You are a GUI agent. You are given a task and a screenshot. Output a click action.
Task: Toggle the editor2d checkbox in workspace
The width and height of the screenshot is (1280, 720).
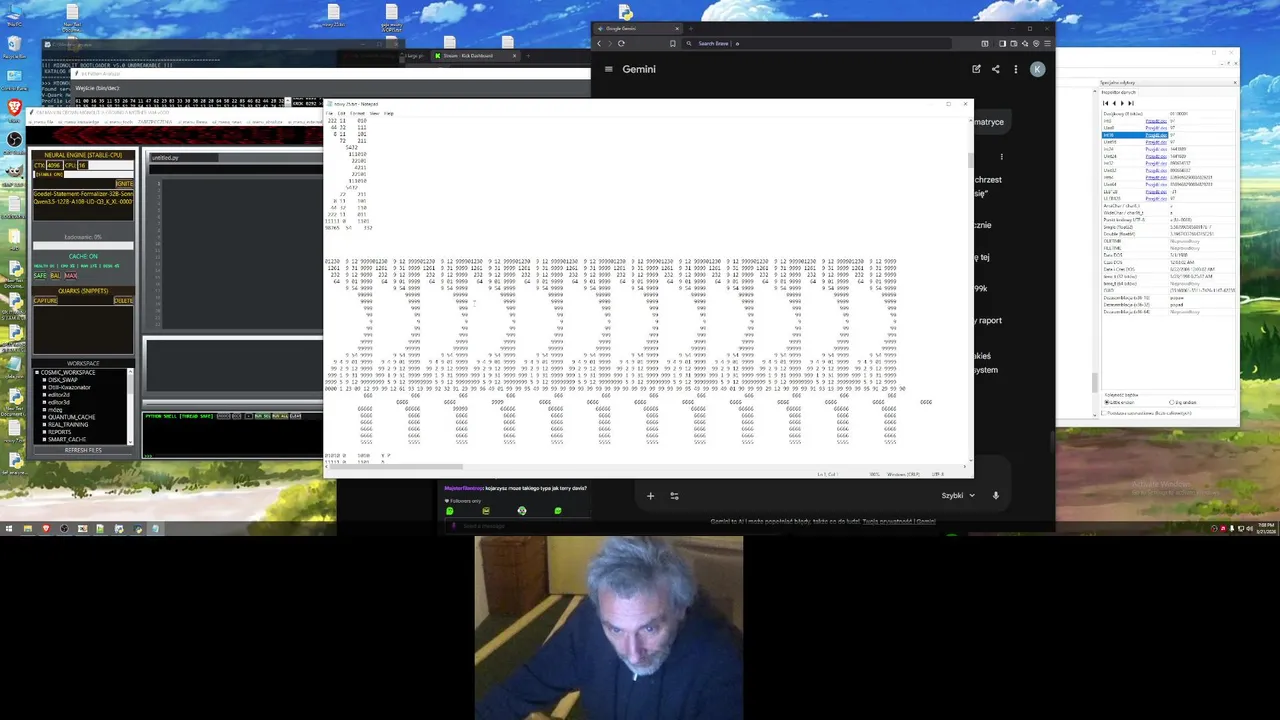(x=44, y=395)
